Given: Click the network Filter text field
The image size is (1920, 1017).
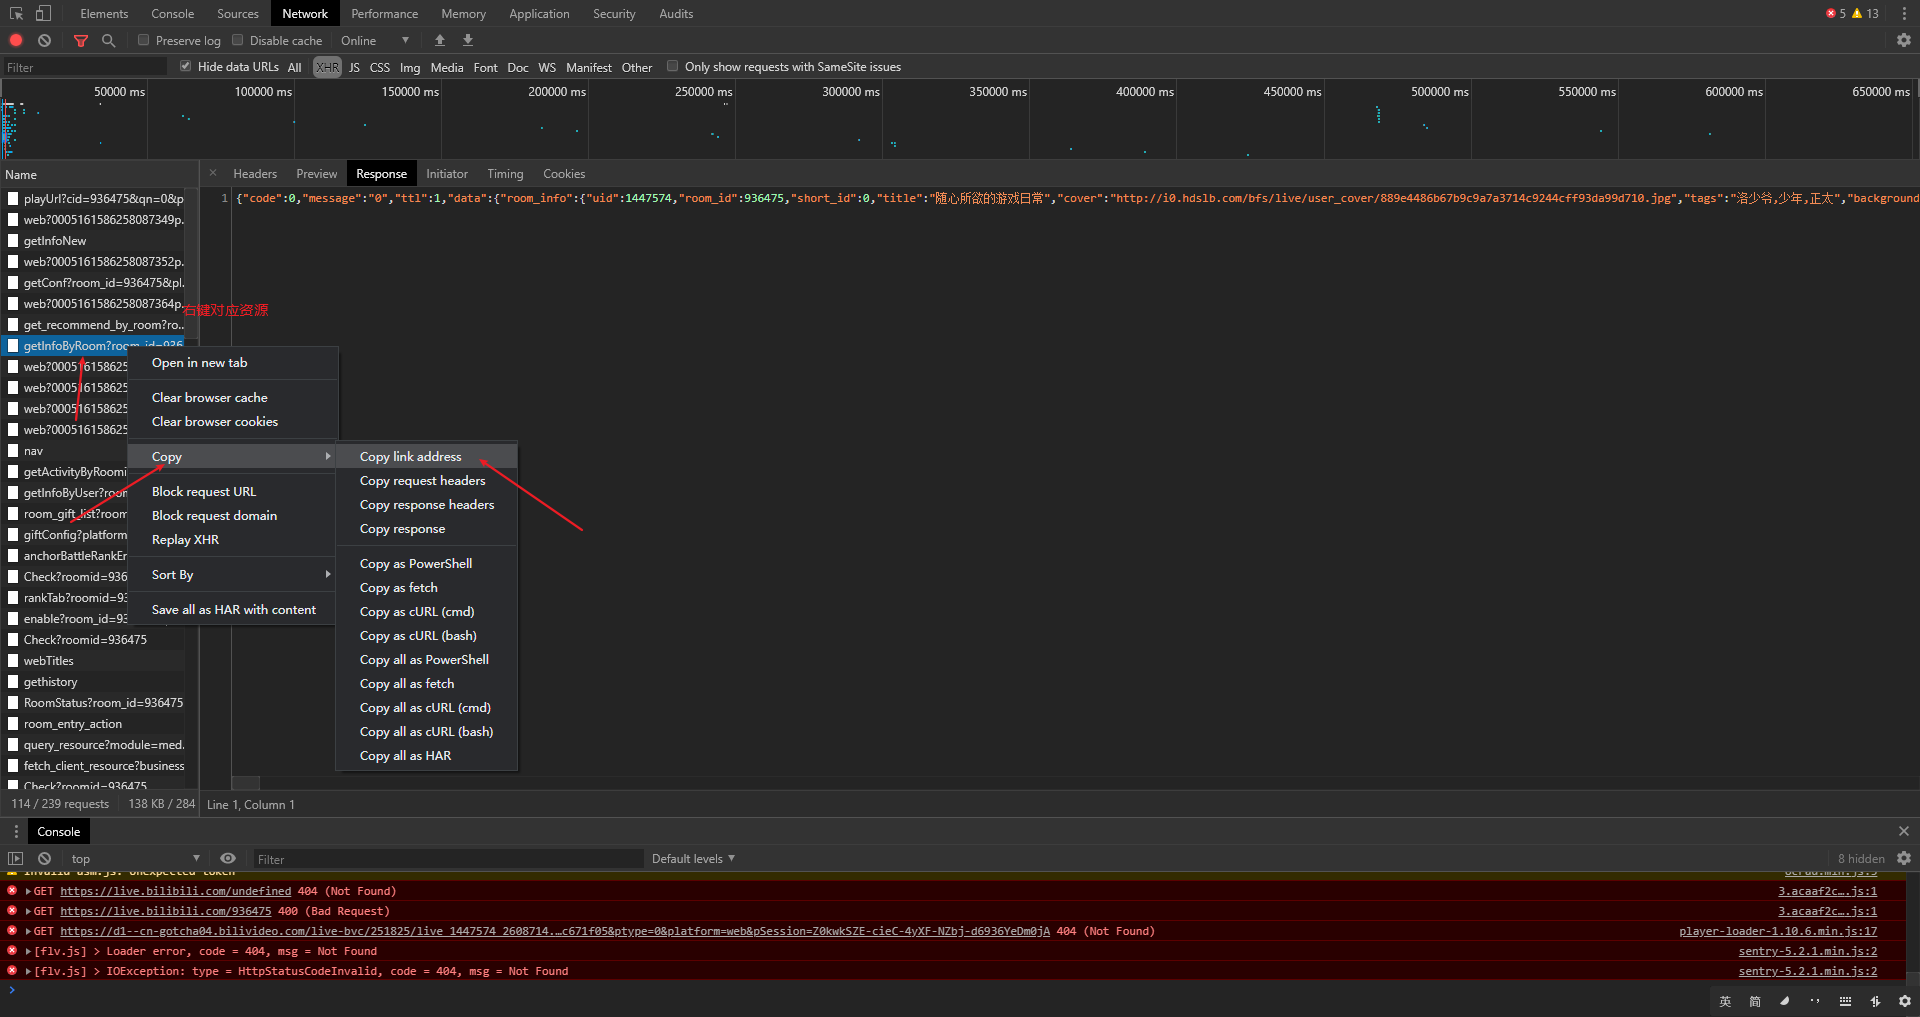Looking at the screenshot, I should (x=85, y=67).
